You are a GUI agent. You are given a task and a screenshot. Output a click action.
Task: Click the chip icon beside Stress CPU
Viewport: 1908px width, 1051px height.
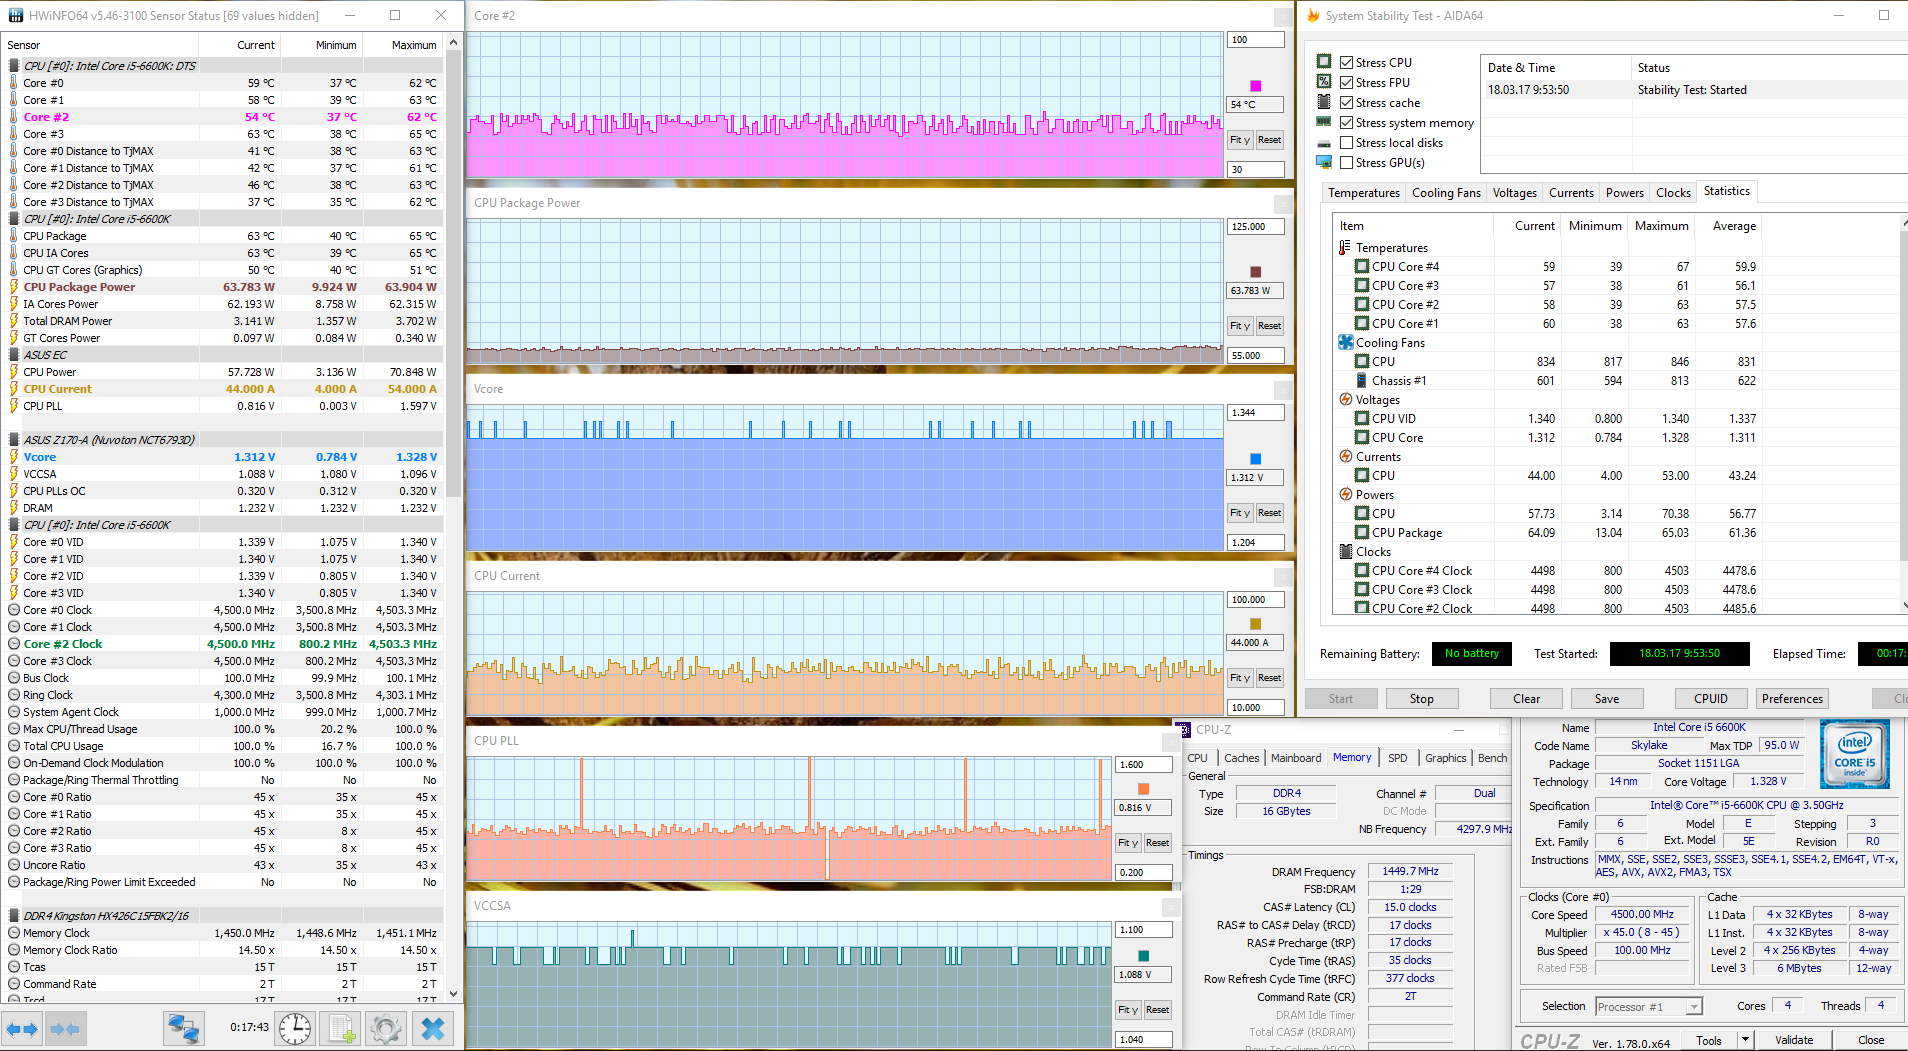[1324, 62]
